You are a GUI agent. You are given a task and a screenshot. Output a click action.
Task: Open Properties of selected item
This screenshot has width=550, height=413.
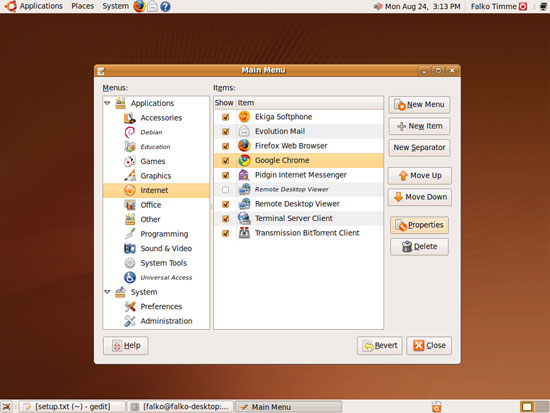419,225
